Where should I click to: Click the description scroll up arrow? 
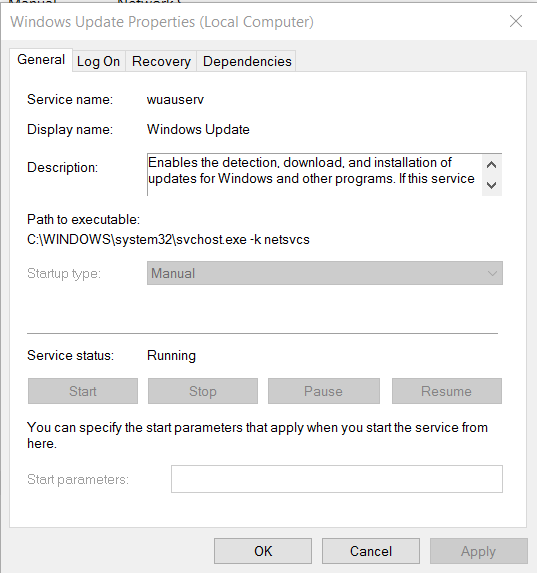[492, 165]
